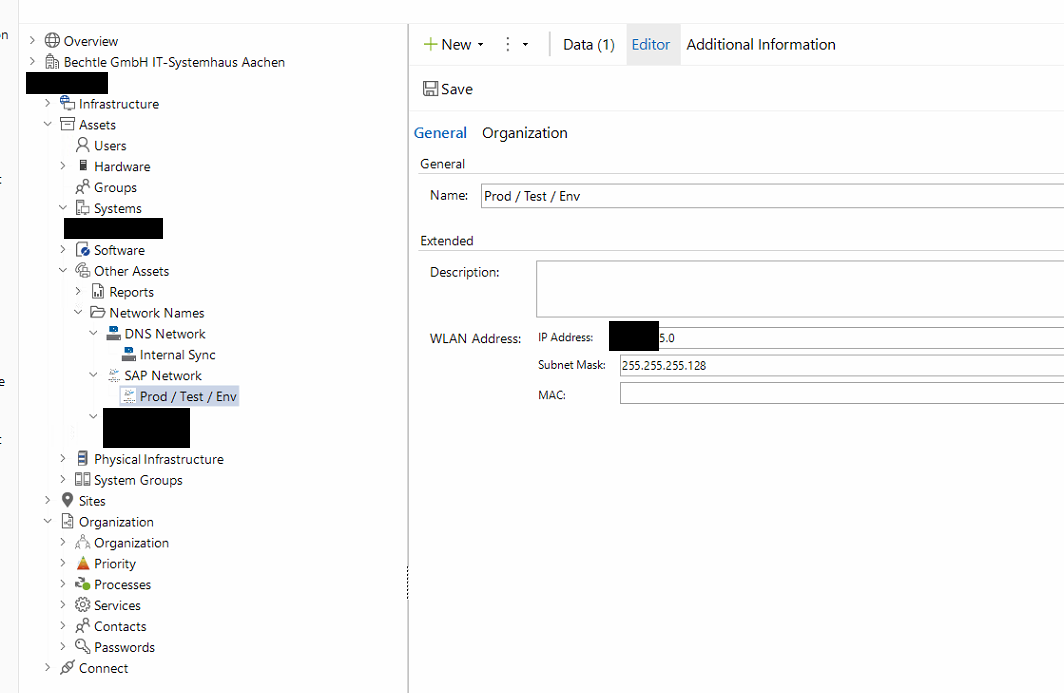Screen dimensions: 1064x693
Task: Click the Services gear icon
Action: (83, 605)
